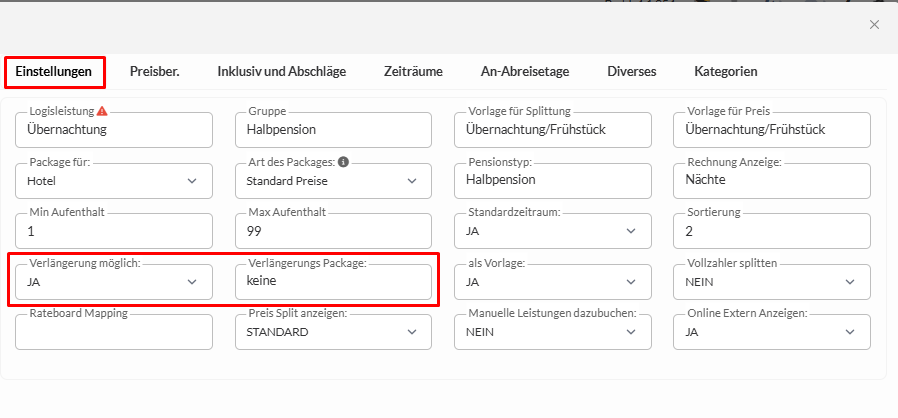The height and width of the screenshot is (418, 898).
Task: Select the An-Abreisetage tab
Action: pos(525,71)
